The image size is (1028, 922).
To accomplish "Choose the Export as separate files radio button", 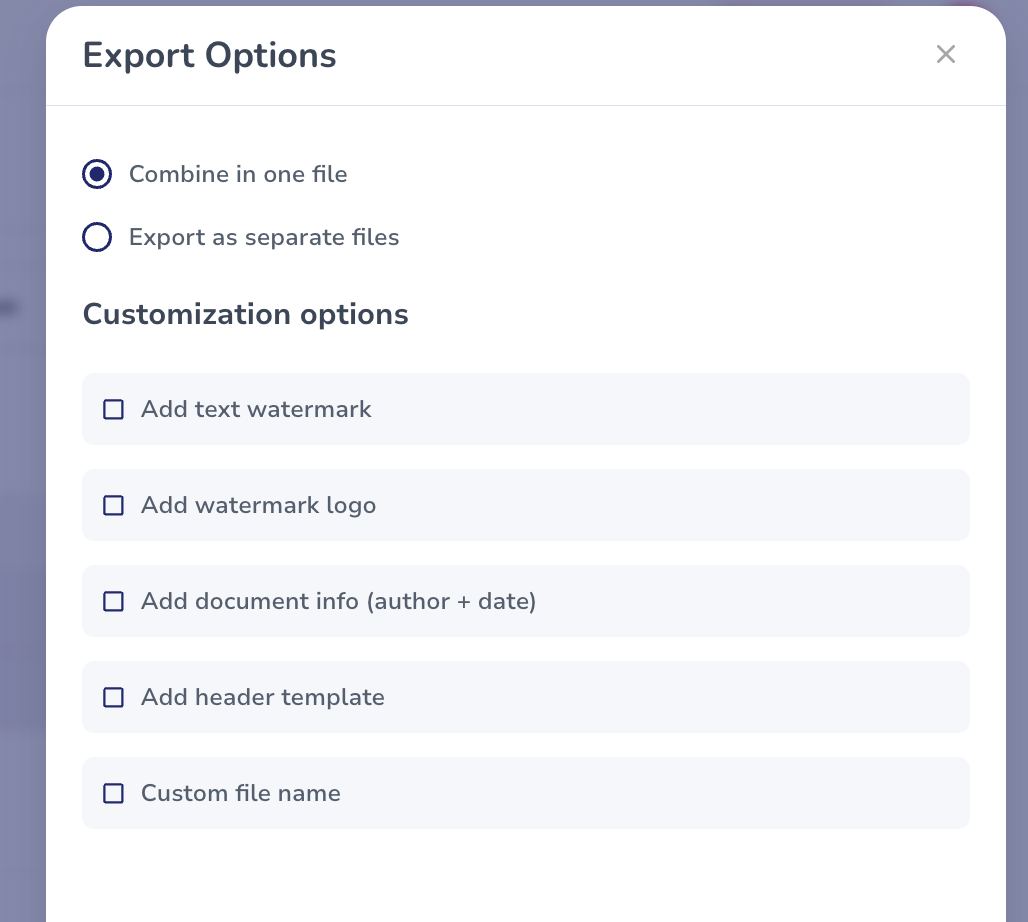I will [97, 237].
